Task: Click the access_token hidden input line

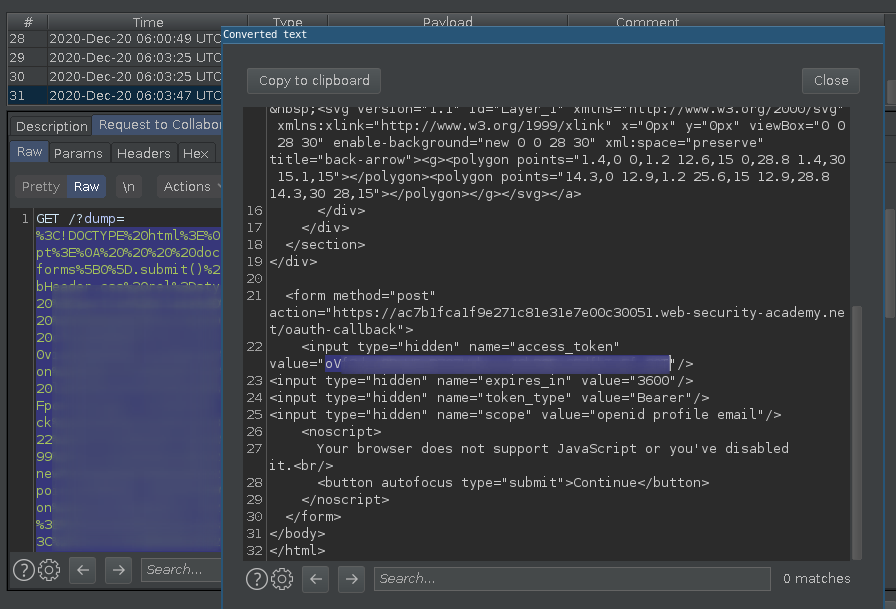Action: pyautogui.click(x=460, y=347)
